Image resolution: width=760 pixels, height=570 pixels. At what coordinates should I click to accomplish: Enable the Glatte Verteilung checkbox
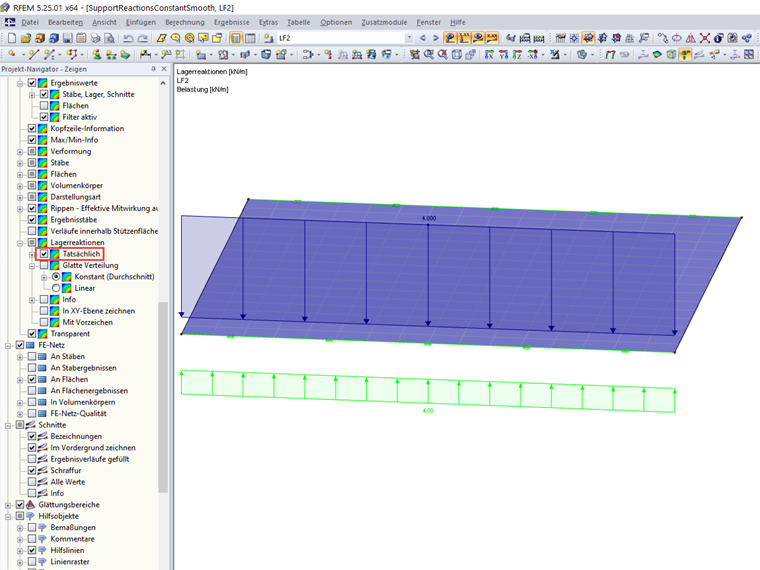tap(44, 266)
